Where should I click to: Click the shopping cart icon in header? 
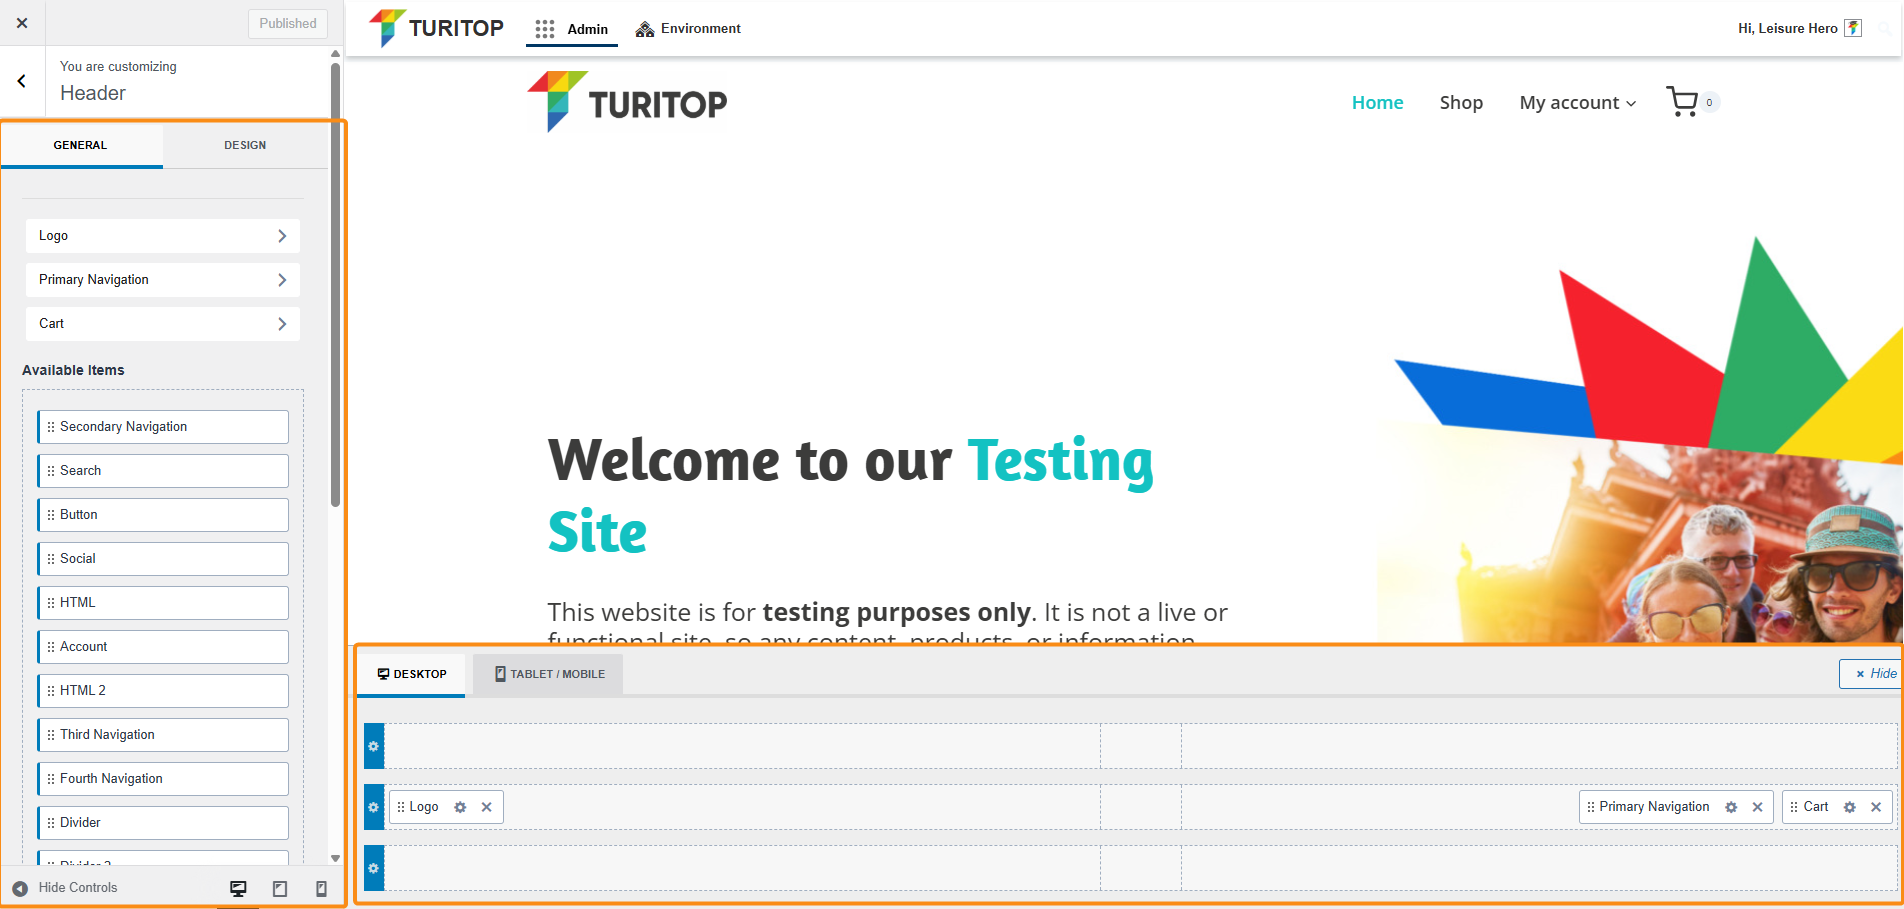pos(1682,102)
